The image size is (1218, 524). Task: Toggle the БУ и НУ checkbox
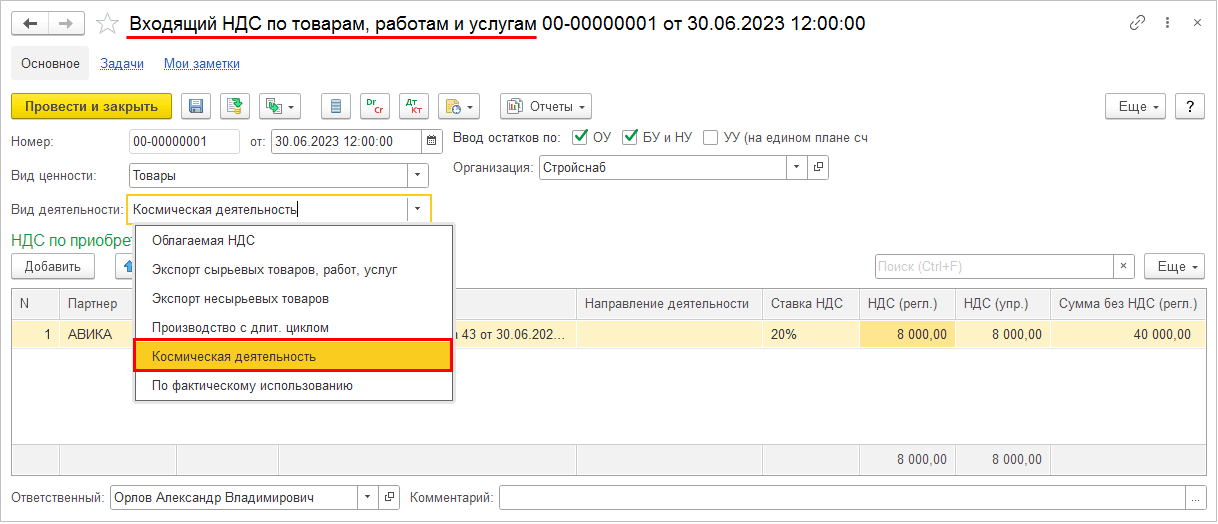coord(630,137)
